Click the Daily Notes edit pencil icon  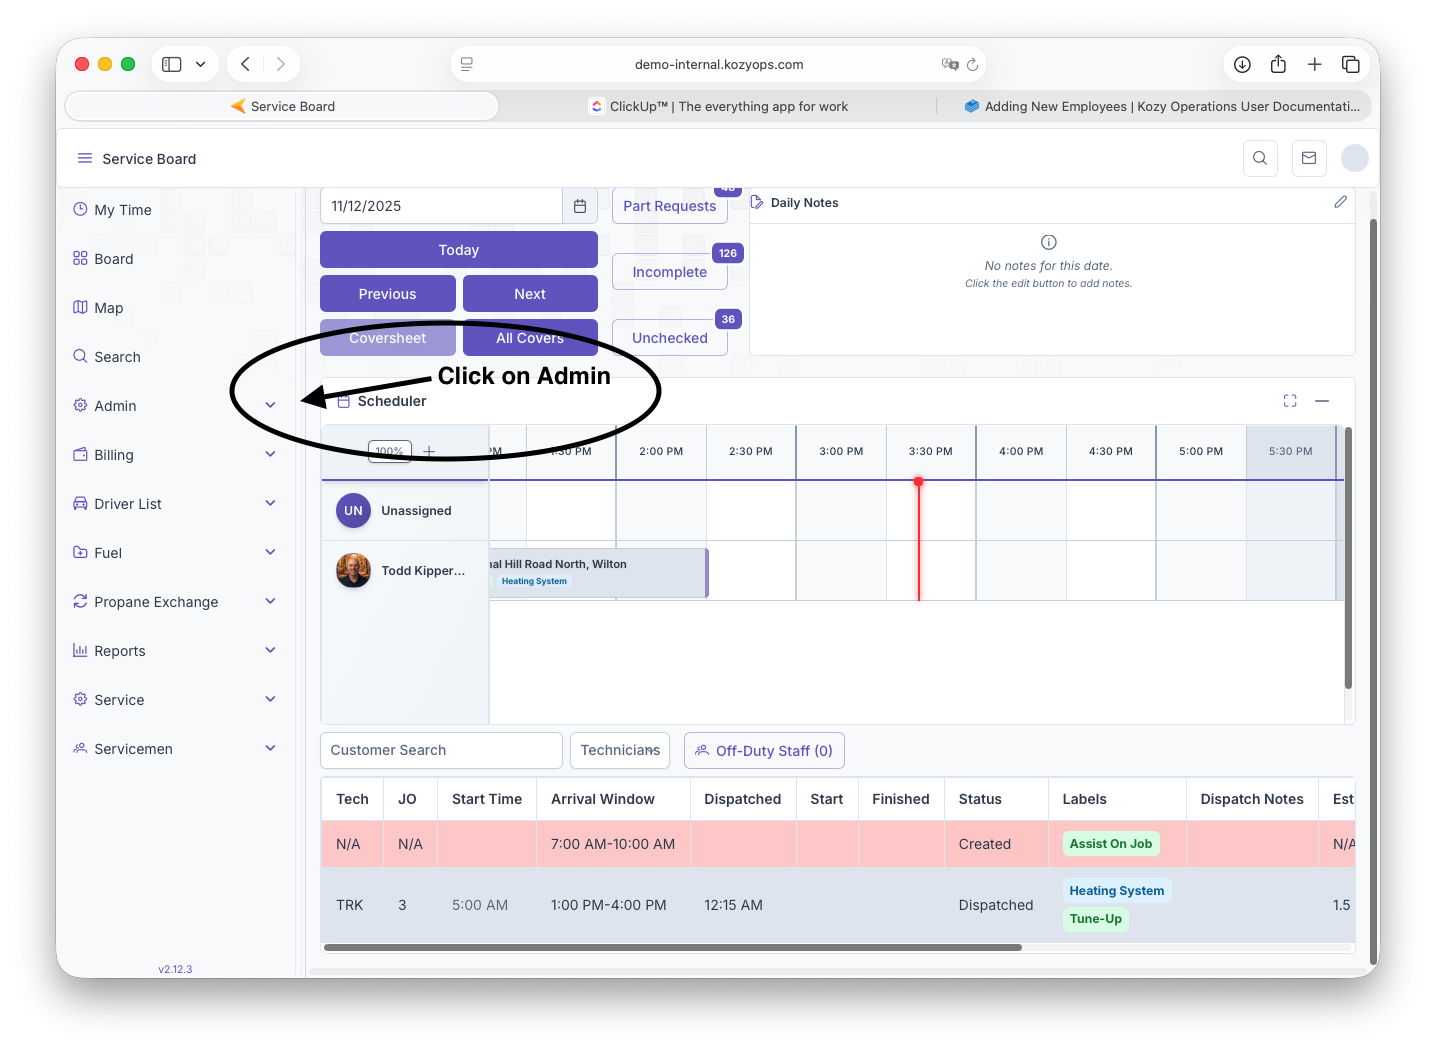[x=1340, y=202]
